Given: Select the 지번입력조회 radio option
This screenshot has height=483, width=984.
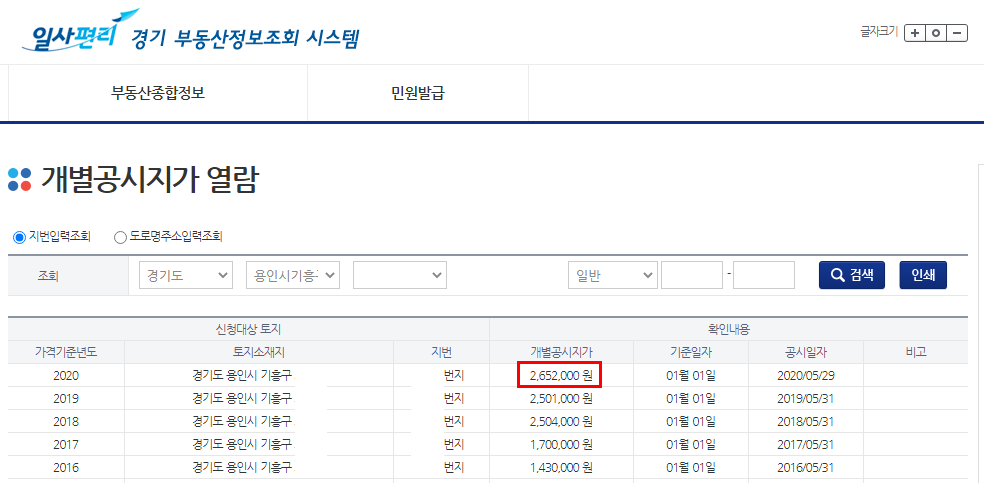Looking at the screenshot, I should pyautogui.click(x=19, y=237).
